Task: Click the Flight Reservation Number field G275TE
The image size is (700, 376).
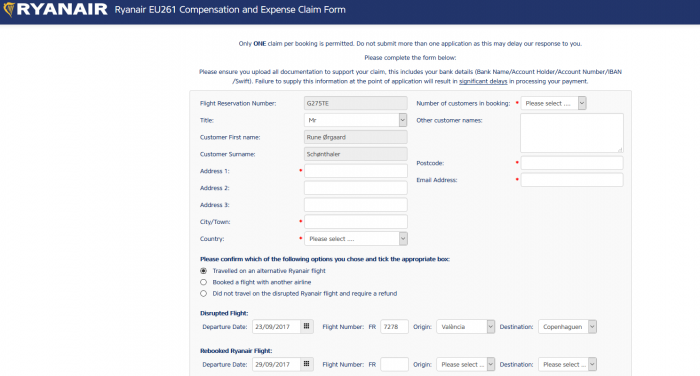Action: point(356,103)
